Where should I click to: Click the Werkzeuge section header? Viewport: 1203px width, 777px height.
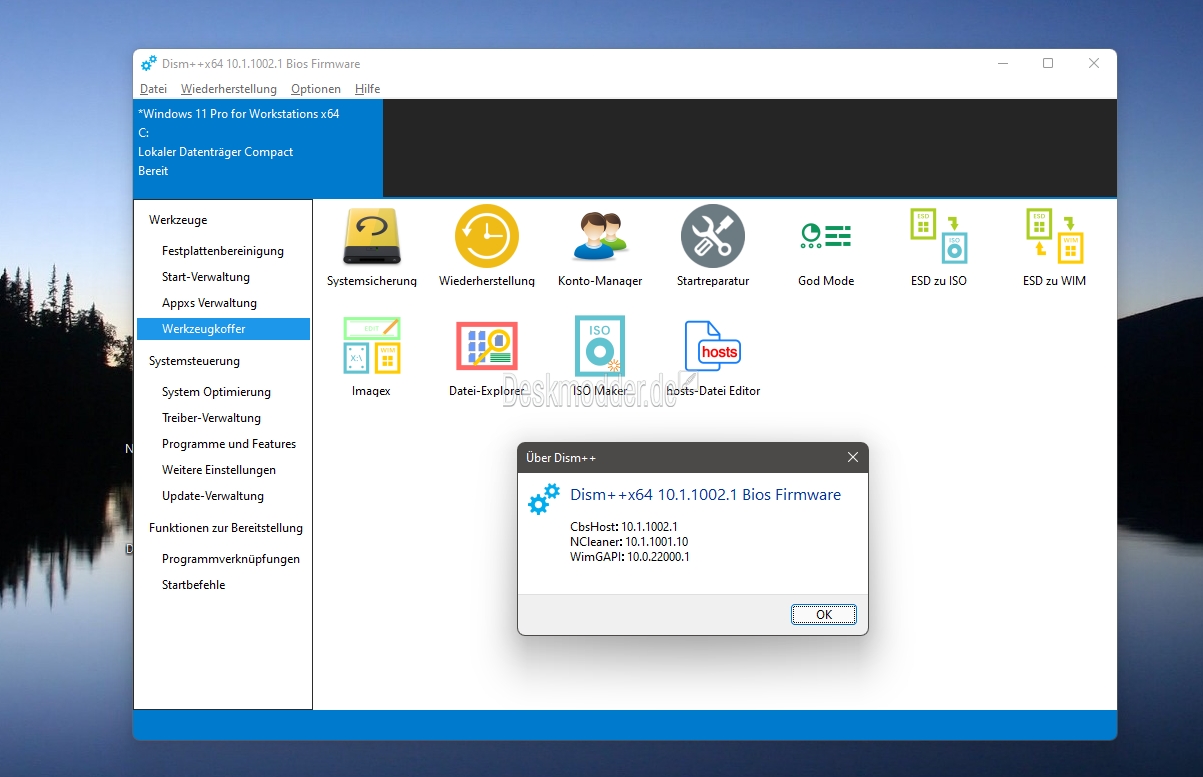tap(178, 220)
